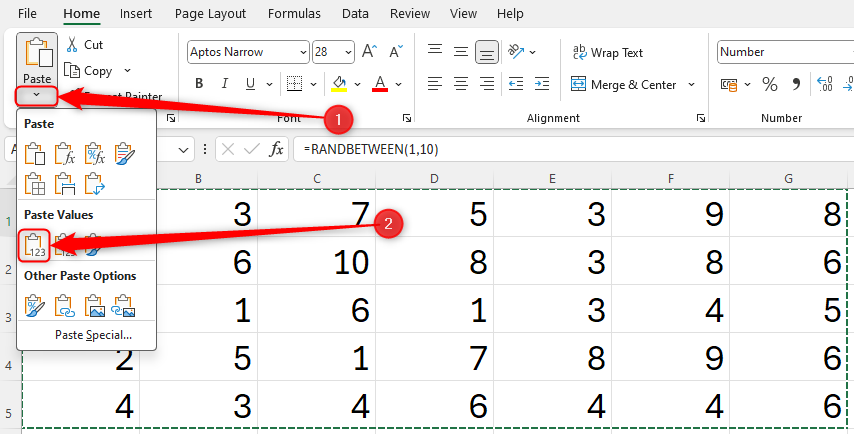
Task: Choose the paste as Picture option
Action: tap(95, 305)
